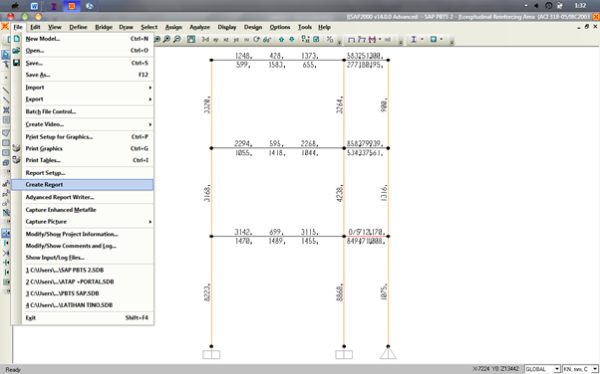Screen dimensions: 600x374
Task: Click the select all 'all' sidebar icon
Action: tap(6, 185)
